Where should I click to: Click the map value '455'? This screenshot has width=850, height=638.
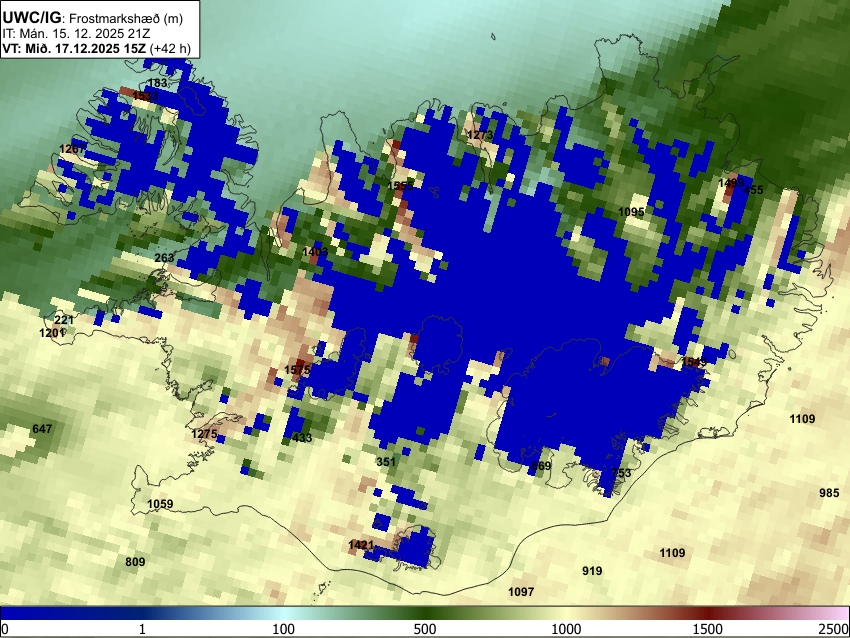click(754, 190)
